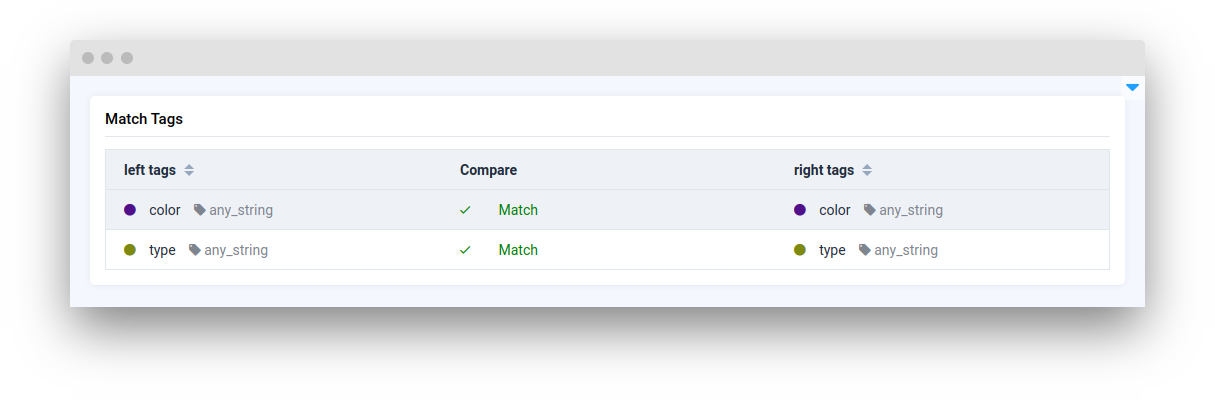Image resolution: width=1215 pixels, height=407 pixels.
Task: Select the Compare column header
Action: coord(488,170)
